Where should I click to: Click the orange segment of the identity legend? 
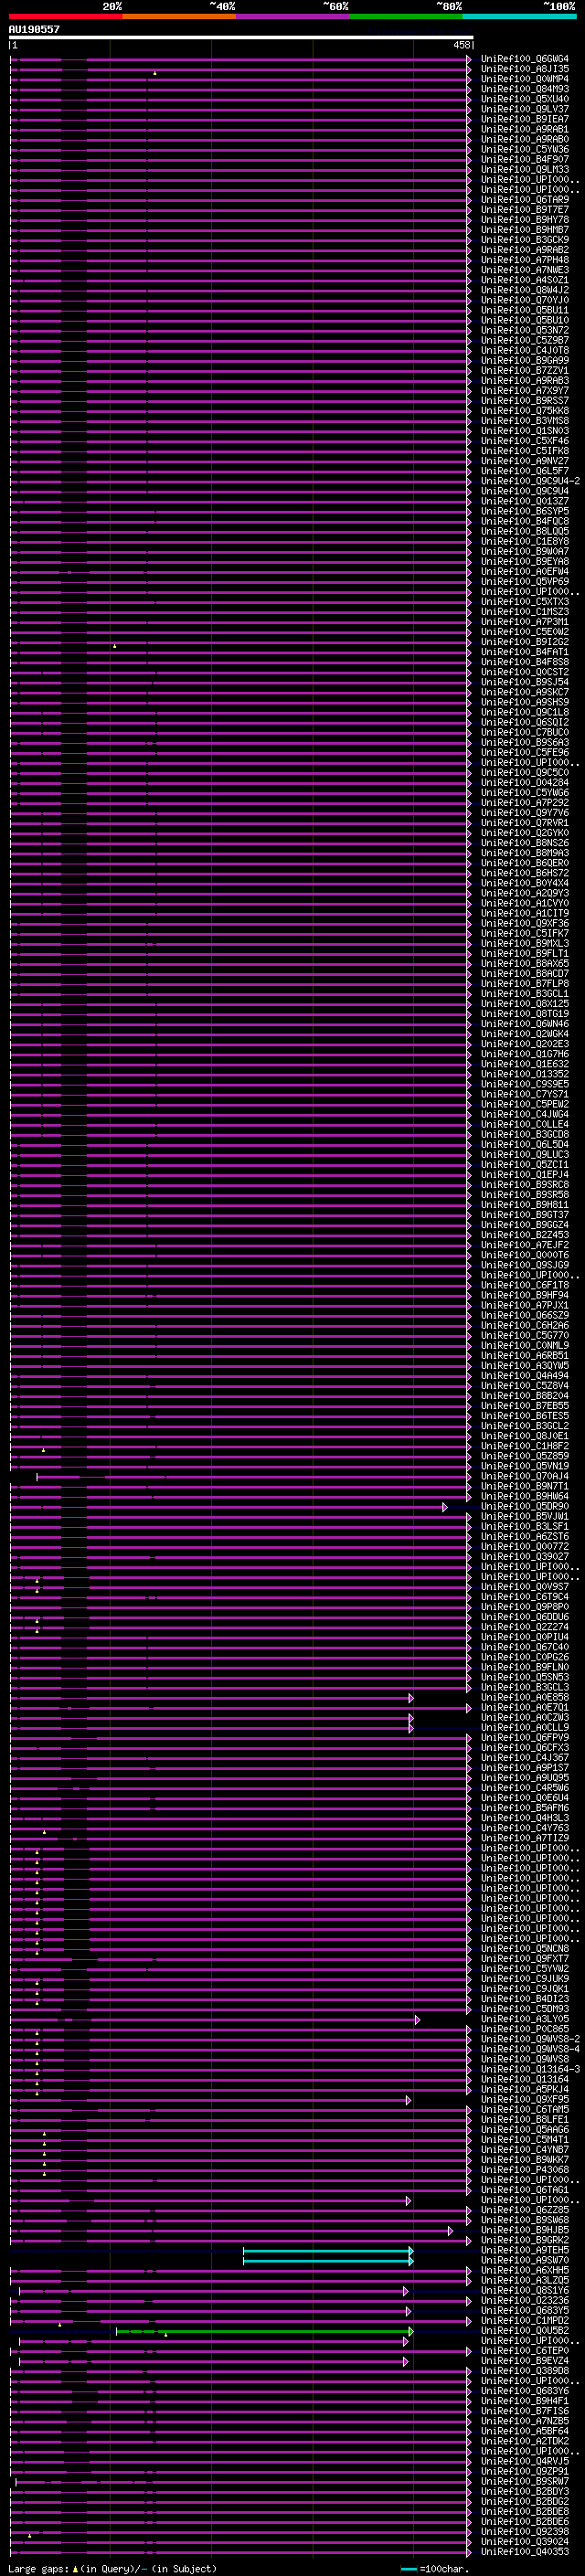tap(179, 16)
